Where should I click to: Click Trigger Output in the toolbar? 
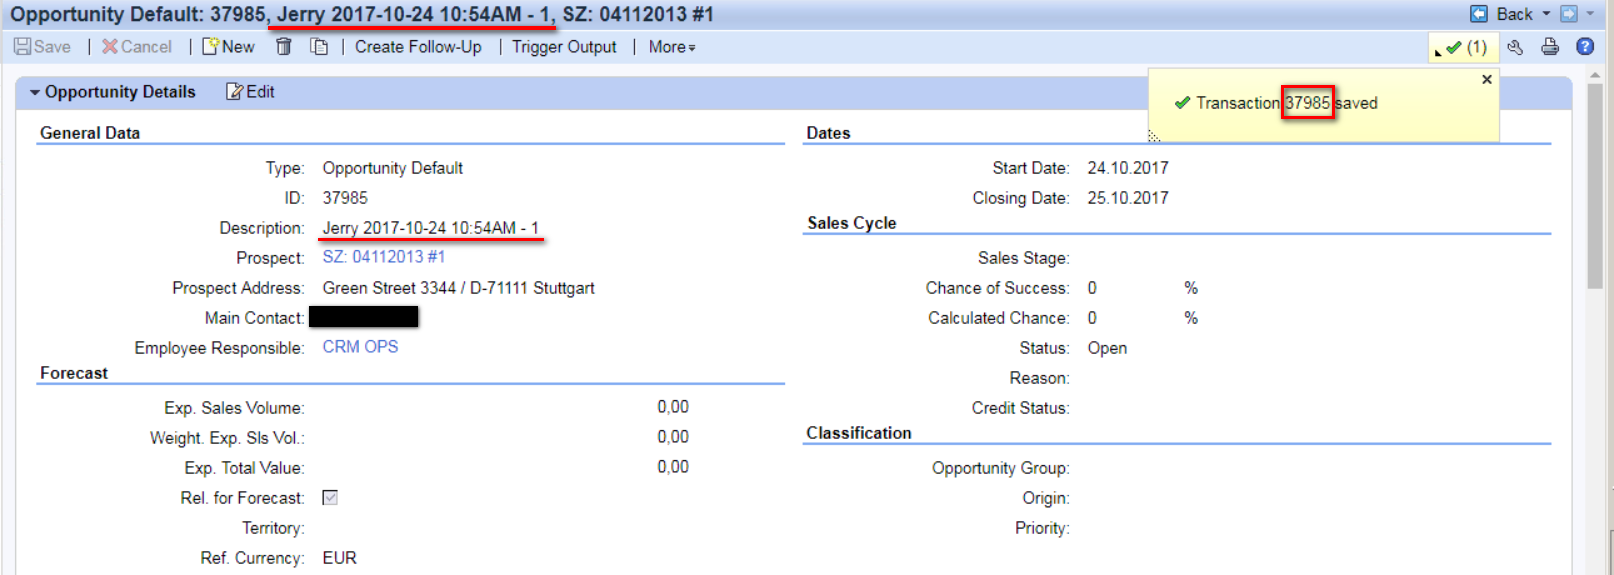[564, 47]
